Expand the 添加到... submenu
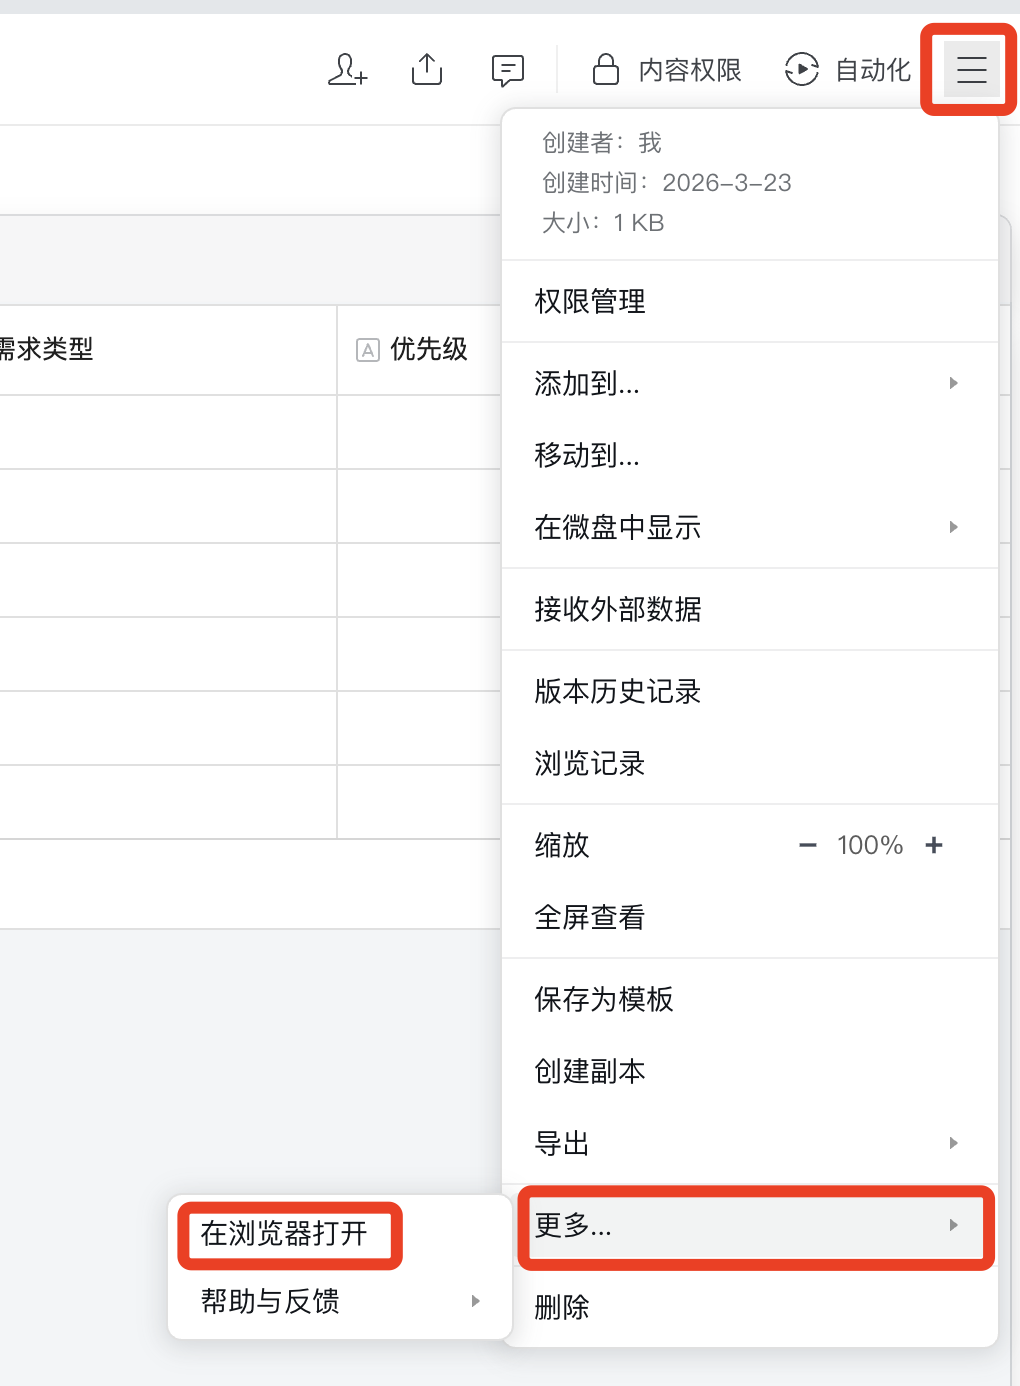Screen dimensions: 1020x1386 click(750, 383)
